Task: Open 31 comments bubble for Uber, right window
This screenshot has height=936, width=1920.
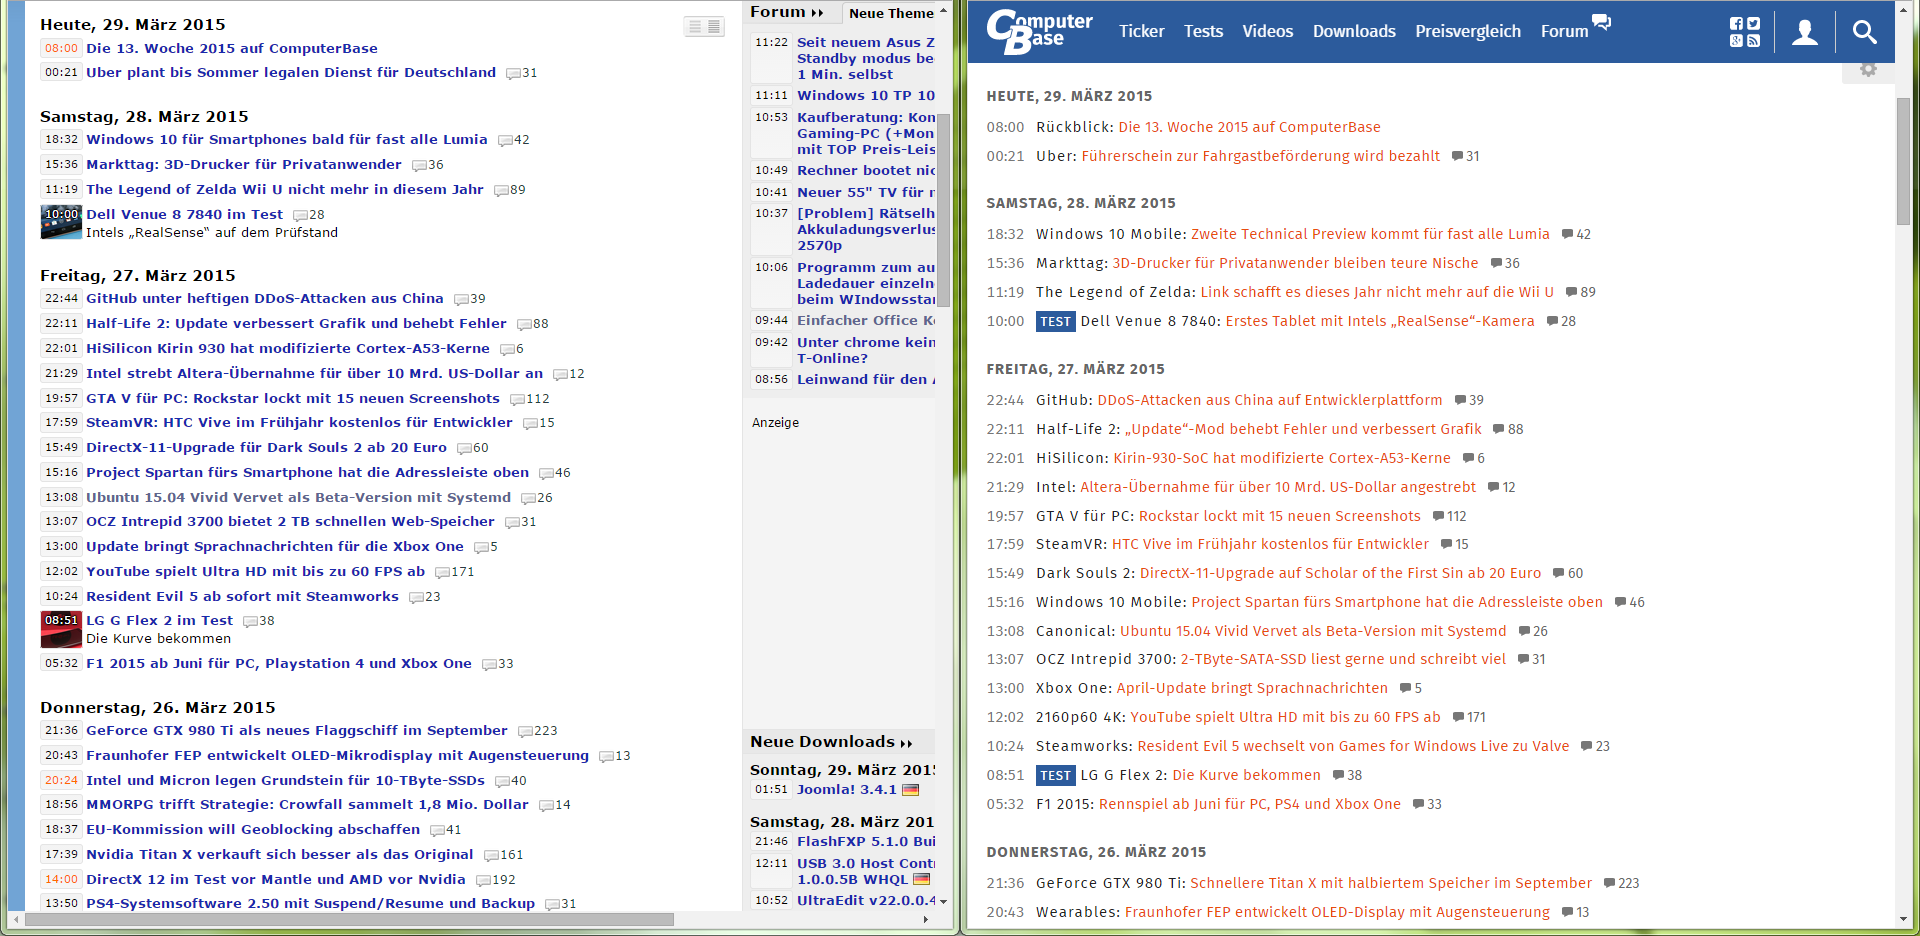Action: tap(1465, 156)
